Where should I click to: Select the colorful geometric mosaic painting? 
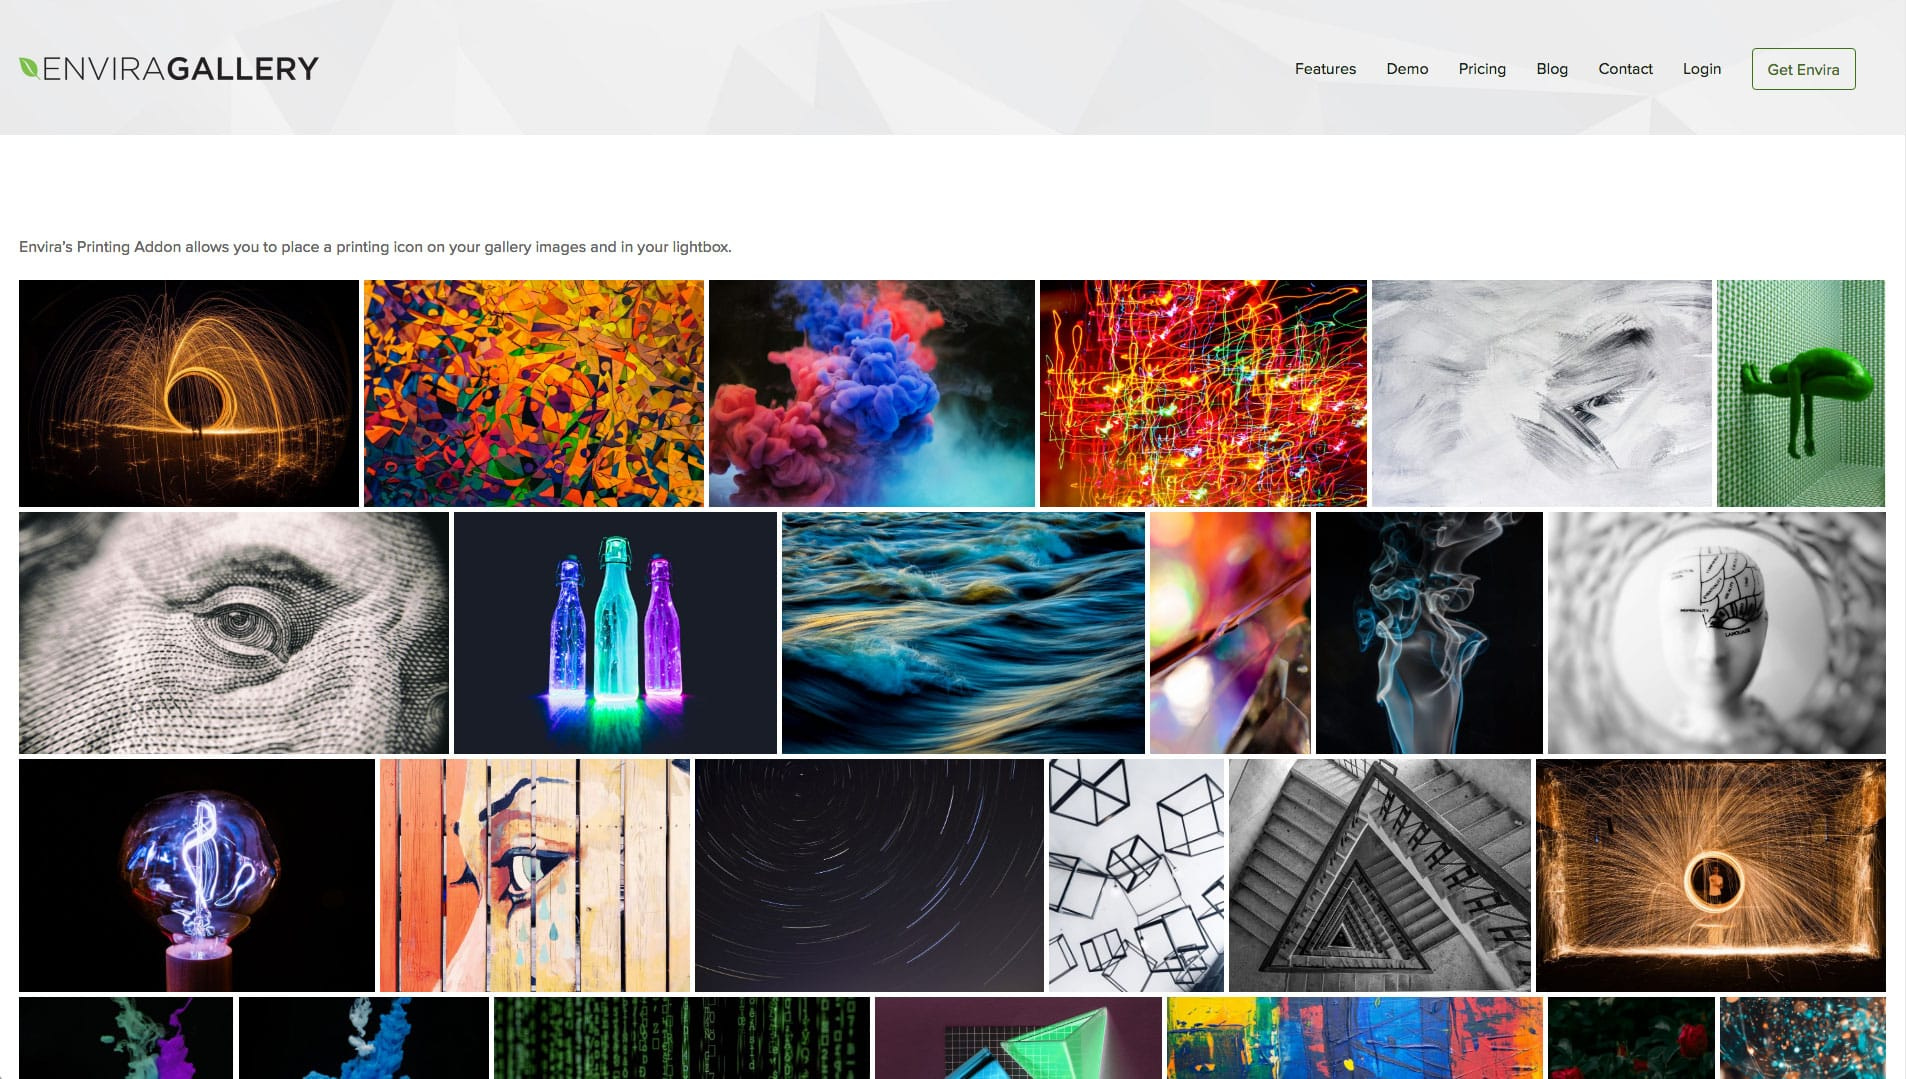tap(533, 393)
